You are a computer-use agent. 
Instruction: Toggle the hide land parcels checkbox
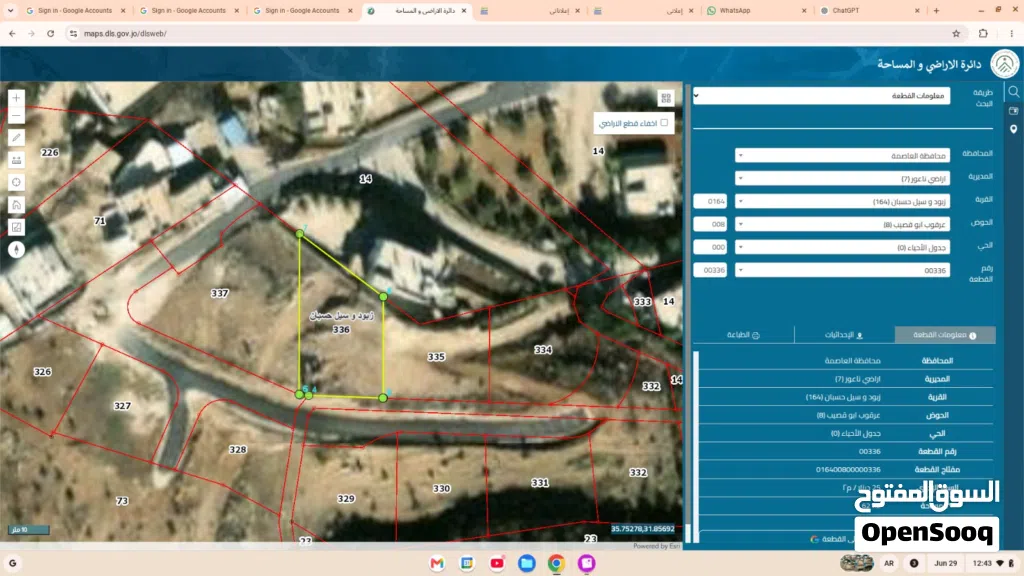point(664,123)
